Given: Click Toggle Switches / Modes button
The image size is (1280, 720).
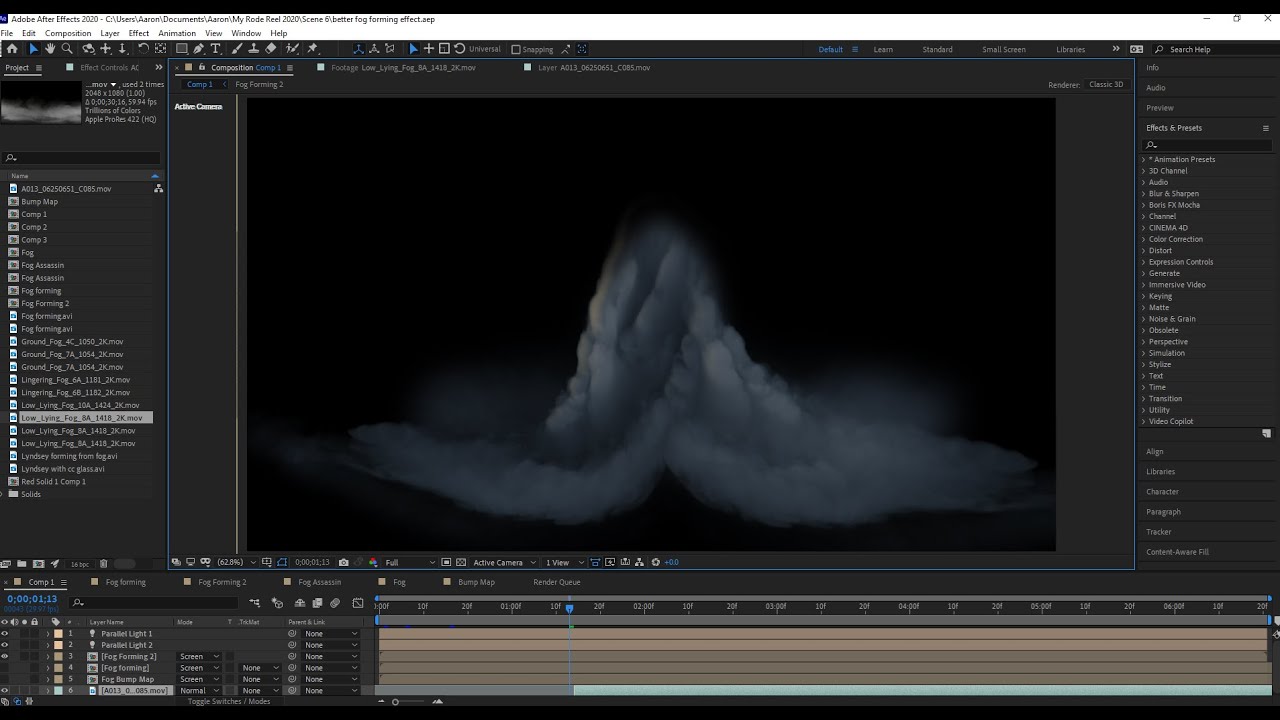Looking at the screenshot, I should pyautogui.click(x=229, y=701).
